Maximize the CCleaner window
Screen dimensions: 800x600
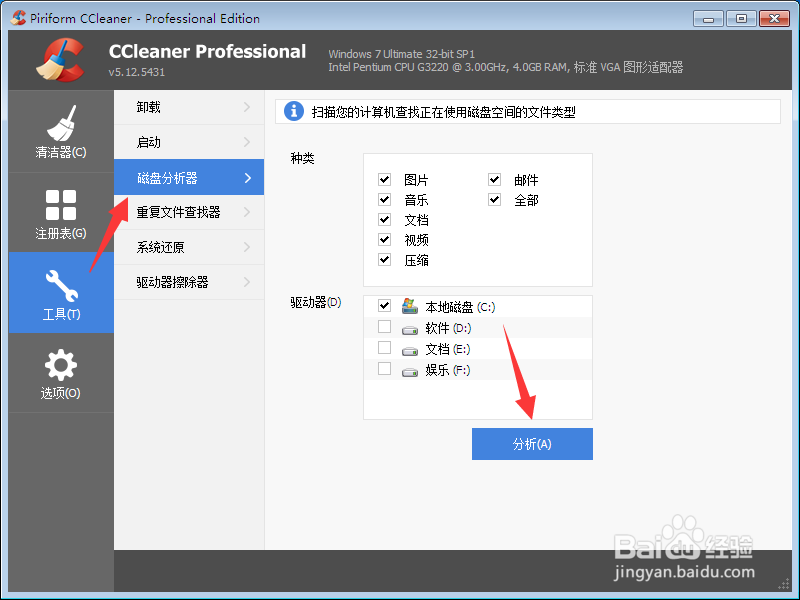pyautogui.click(x=741, y=19)
